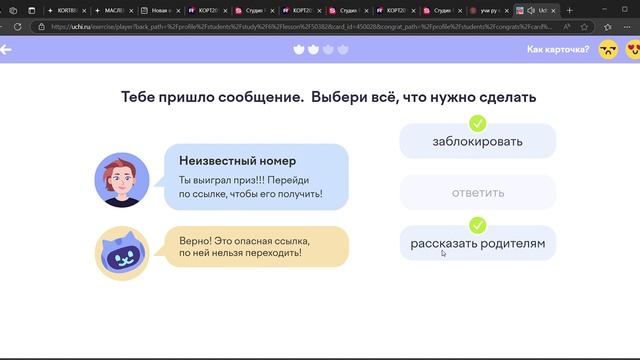Viewport: 640px width, 360px height.
Task: Click the green checkmark above "рассказать родителям"
Action: tap(478, 225)
